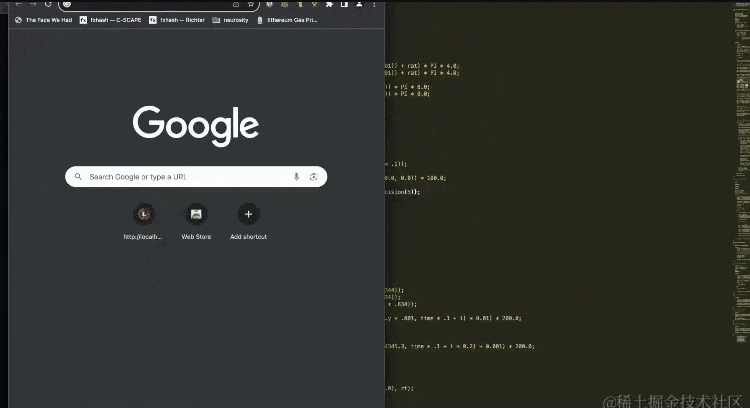Image resolution: width=750 pixels, height=408 pixels.
Task: Open the Chrome three-dot menu
Action: point(374,4)
